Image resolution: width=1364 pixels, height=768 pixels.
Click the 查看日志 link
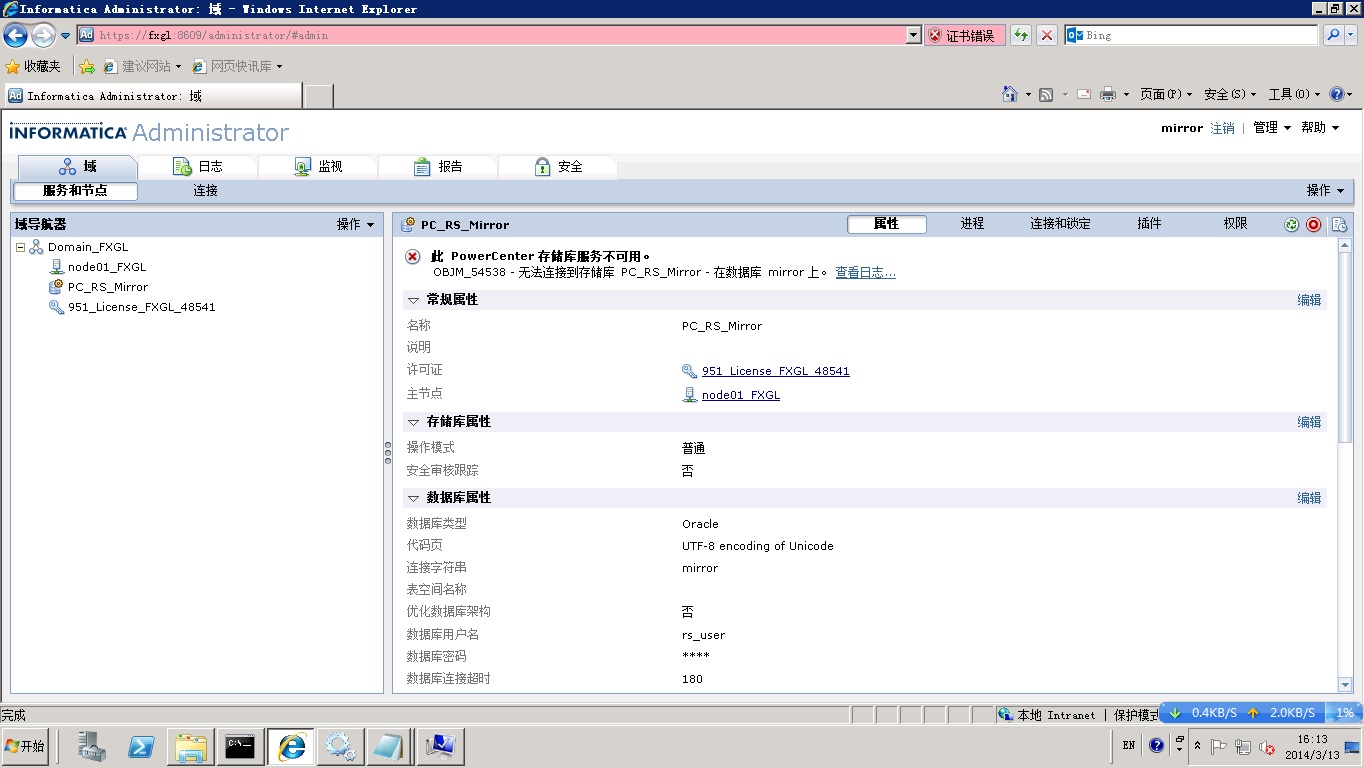pyautogui.click(x=865, y=273)
